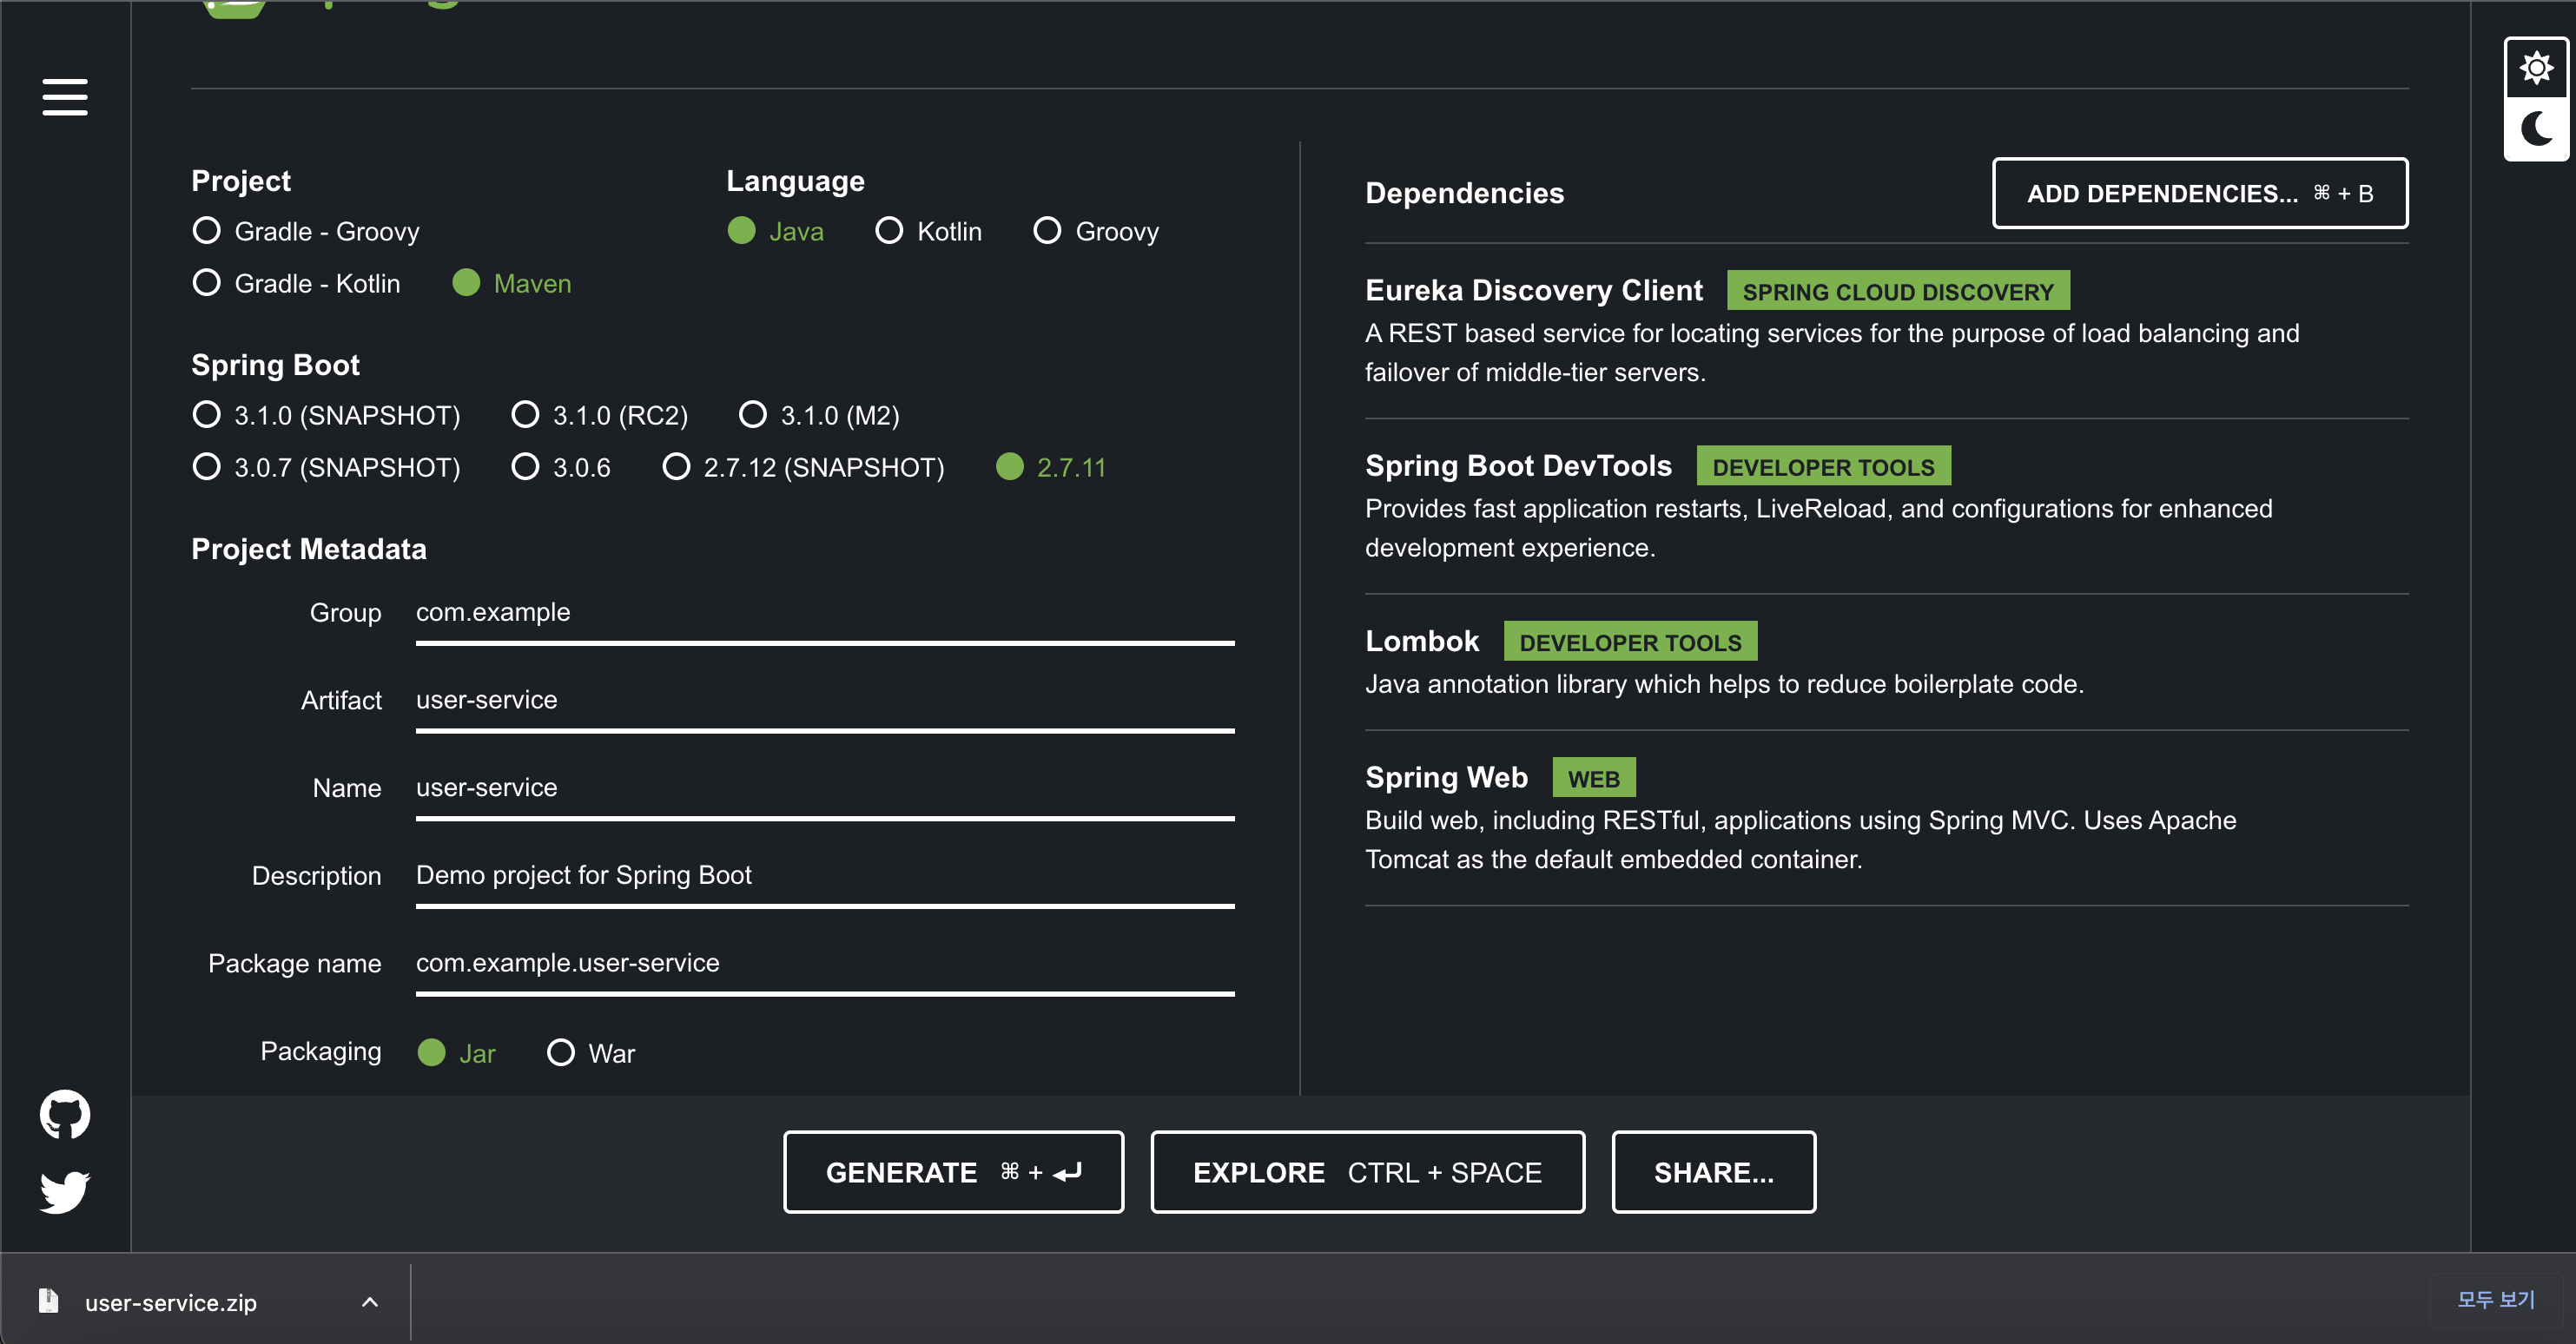Select Groovy language
2576x1344 pixels.
[1096, 231]
